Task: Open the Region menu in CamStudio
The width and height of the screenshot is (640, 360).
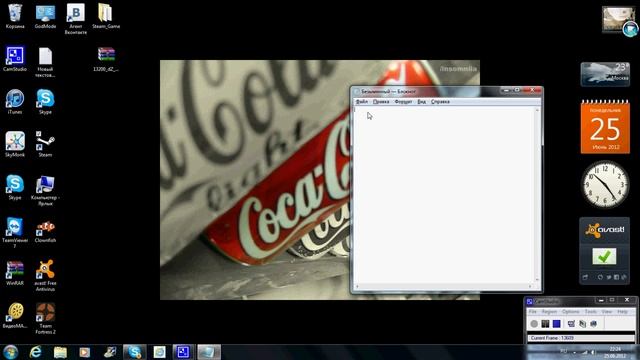Action: [549, 312]
